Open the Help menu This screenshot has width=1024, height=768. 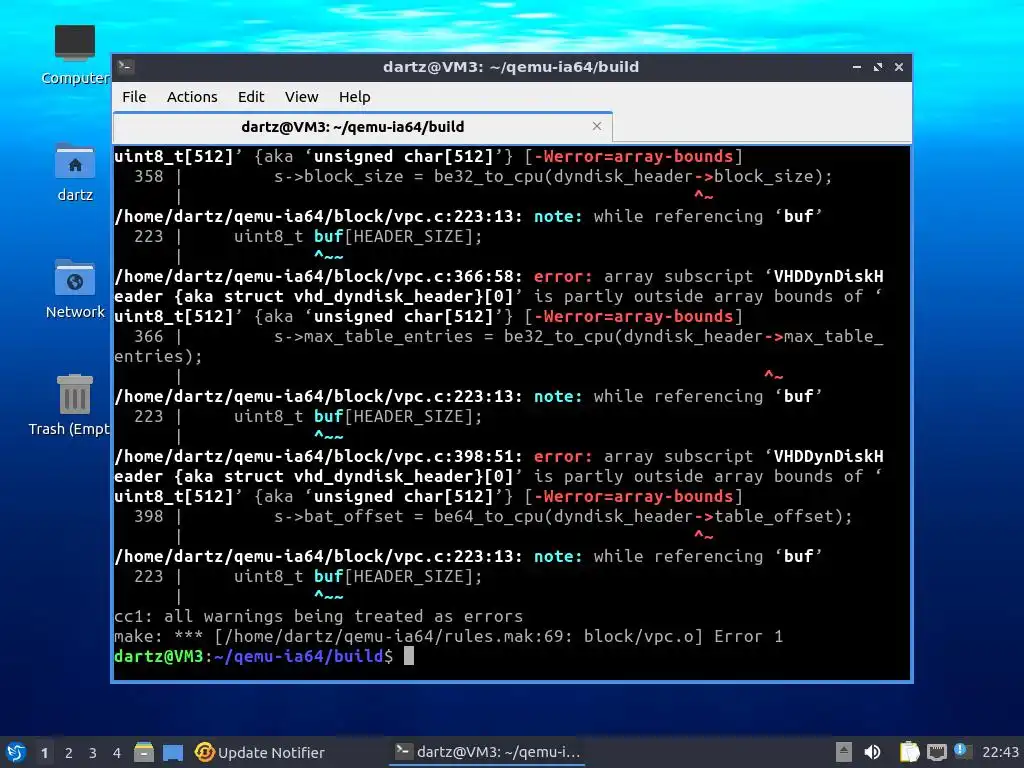355,97
